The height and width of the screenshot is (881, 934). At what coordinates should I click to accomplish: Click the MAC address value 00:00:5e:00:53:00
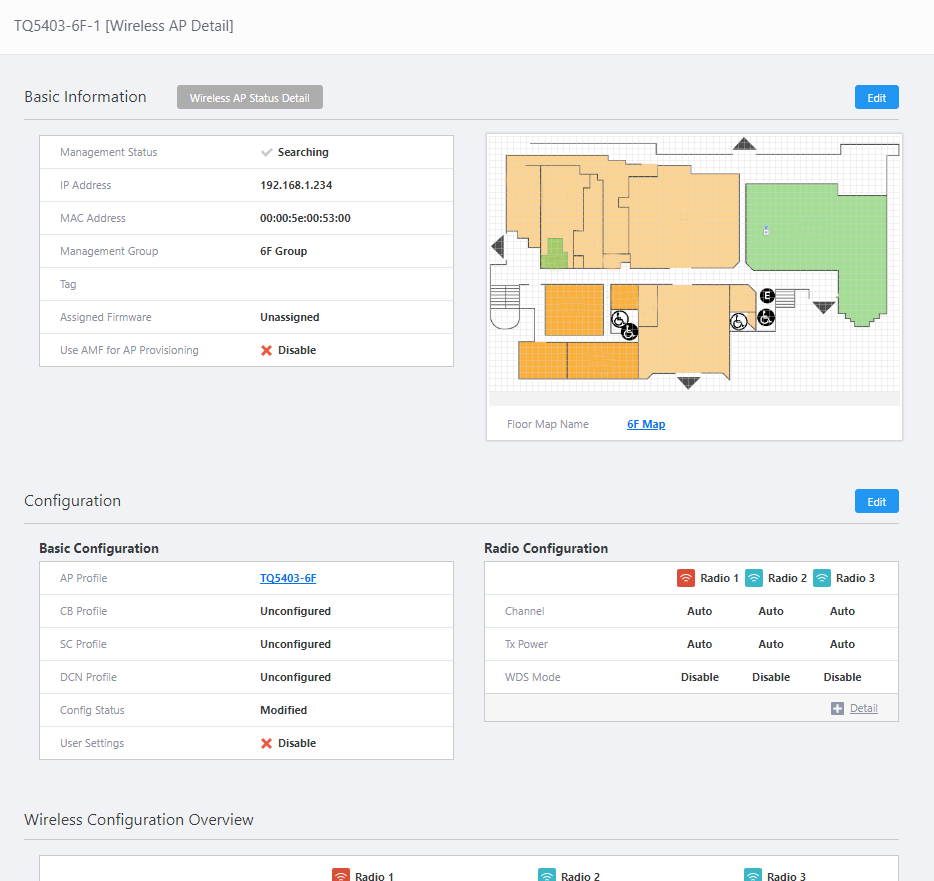(305, 218)
